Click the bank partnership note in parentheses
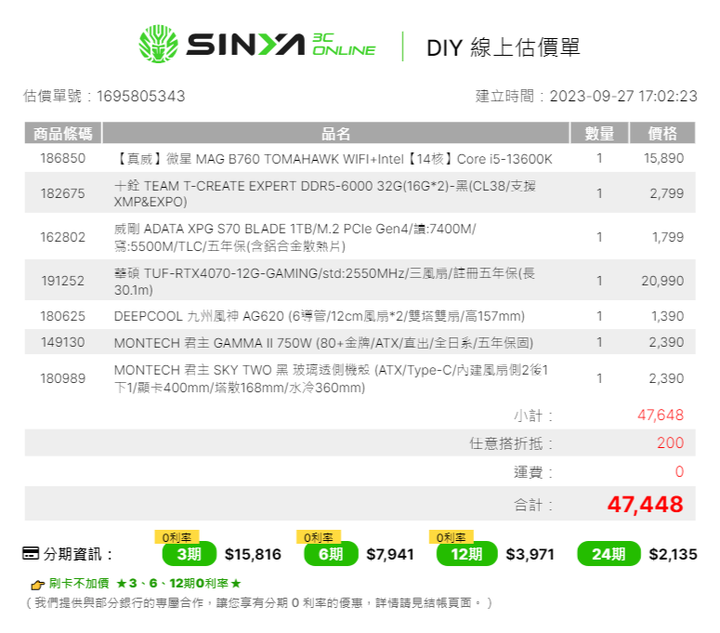720x633 pixels. pos(259,602)
